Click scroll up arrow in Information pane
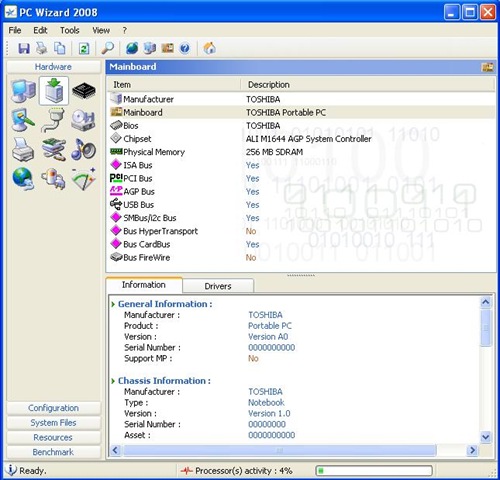 (x=486, y=302)
